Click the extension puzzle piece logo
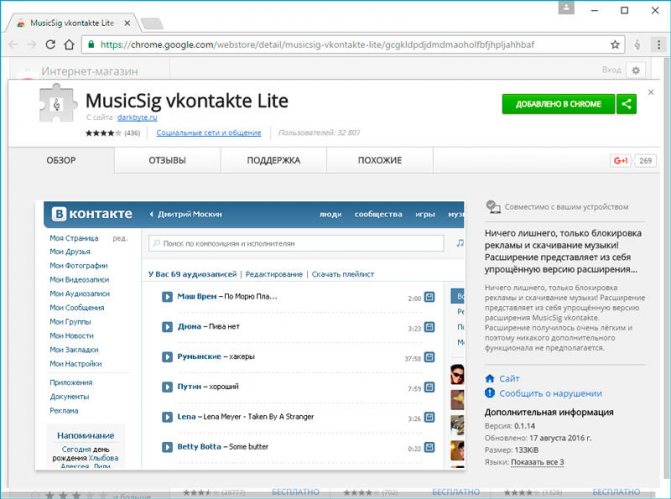 pyautogui.click(x=57, y=103)
